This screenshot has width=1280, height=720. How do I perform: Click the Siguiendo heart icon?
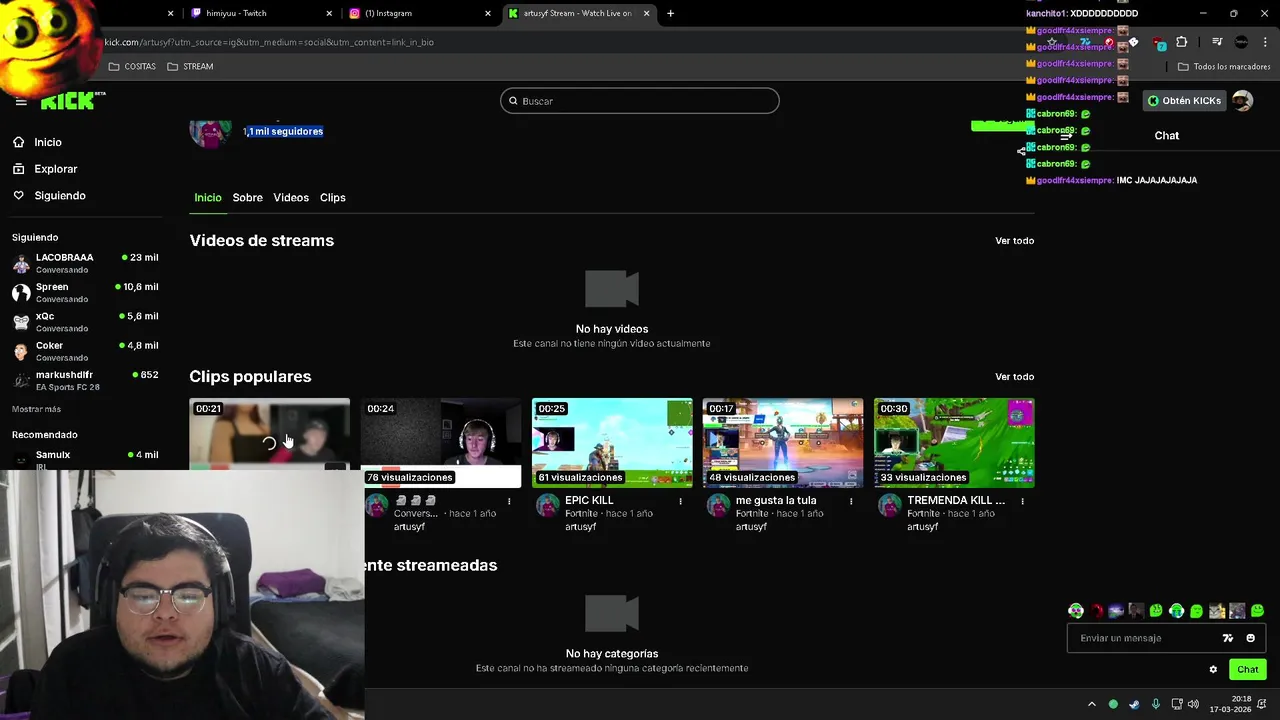tap(19, 196)
